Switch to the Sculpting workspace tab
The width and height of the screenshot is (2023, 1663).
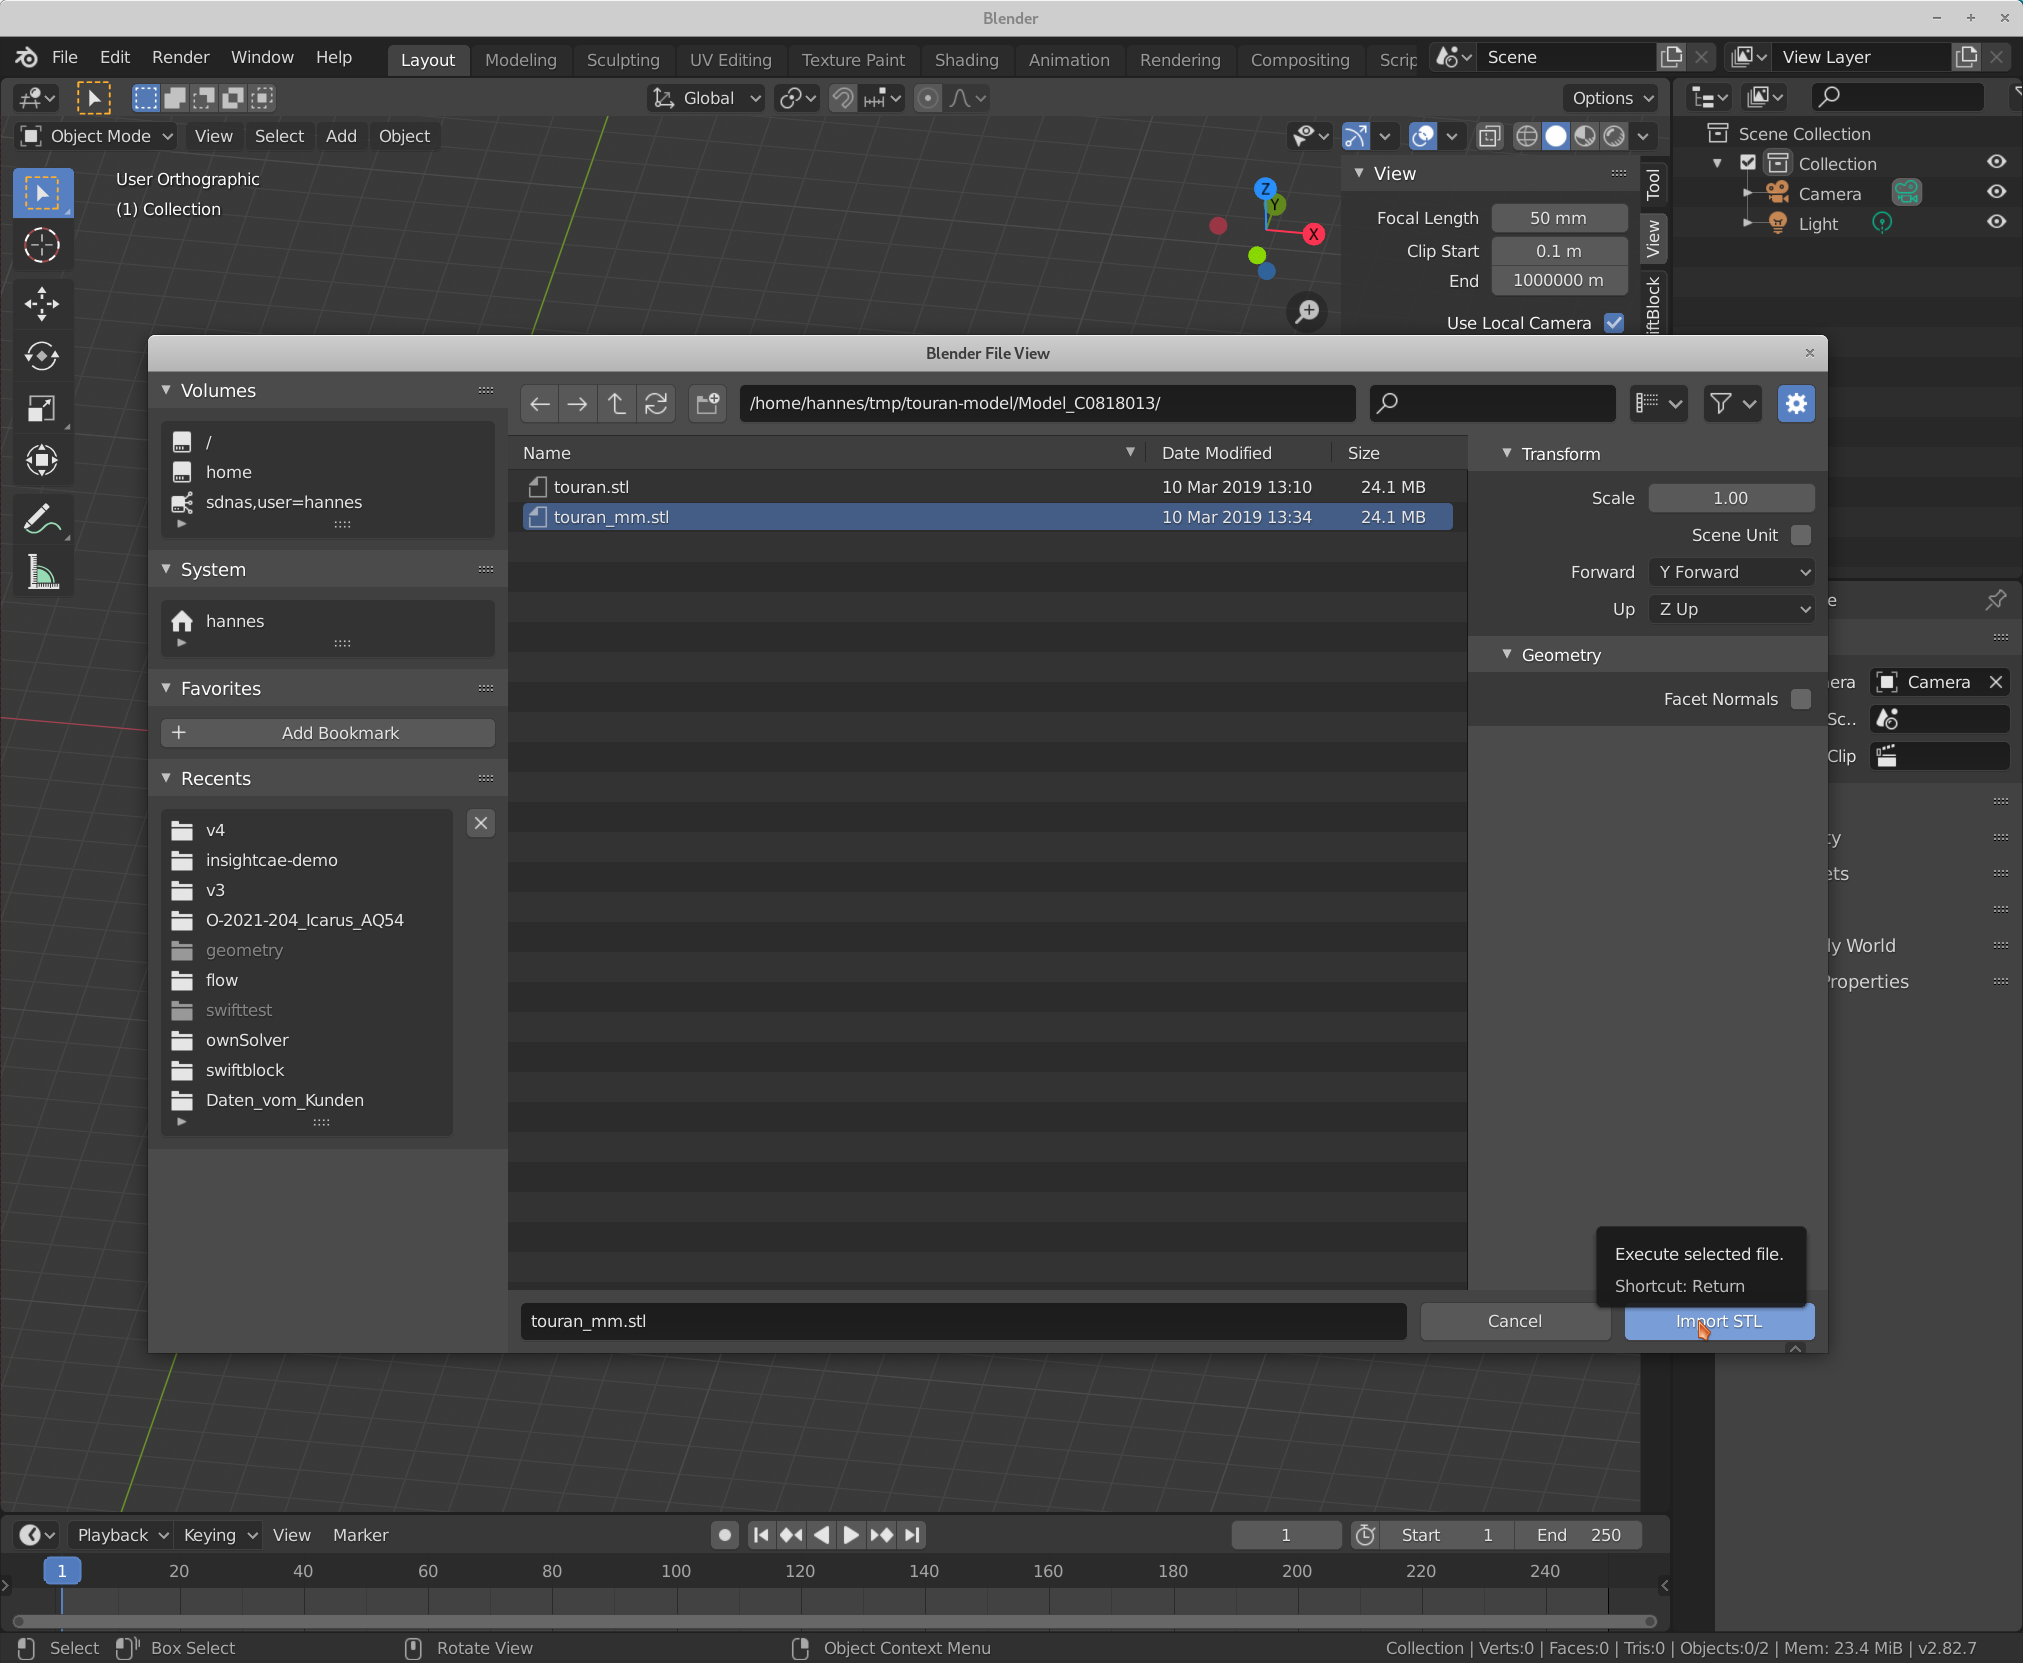click(623, 59)
